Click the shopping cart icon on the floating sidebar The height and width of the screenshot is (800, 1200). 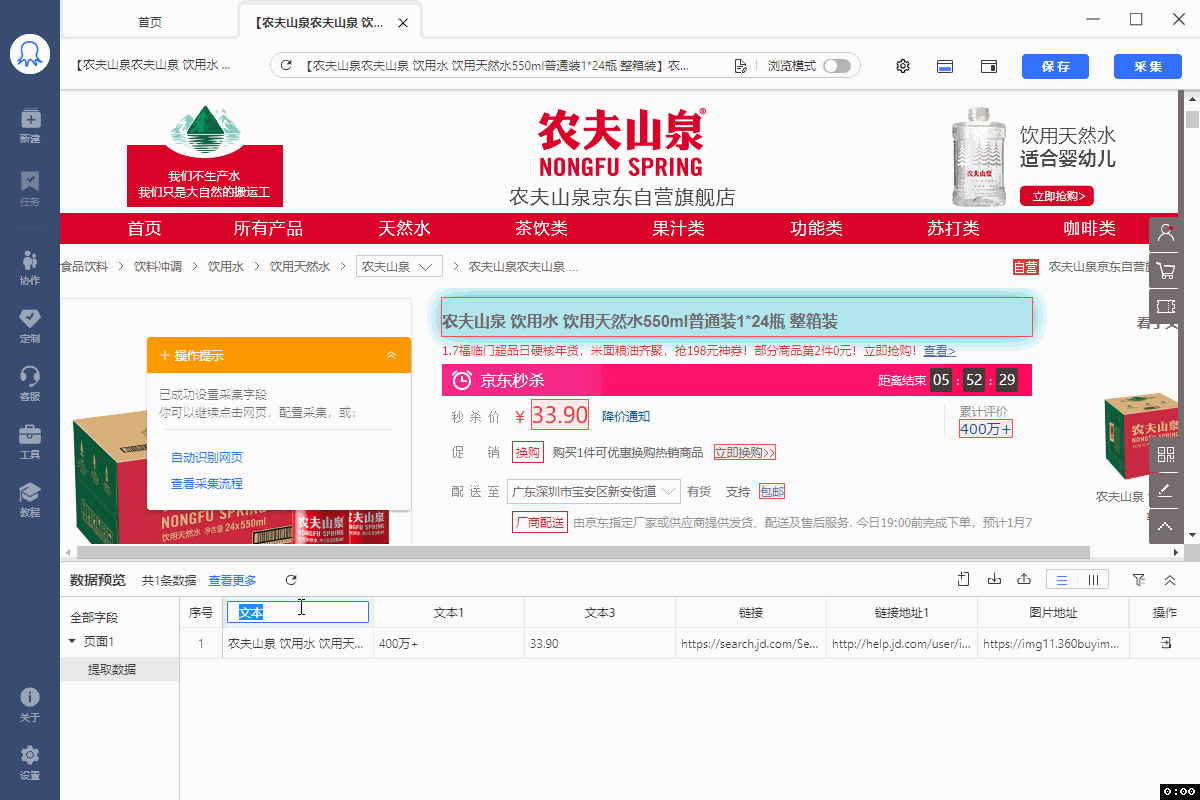click(x=1166, y=270)
